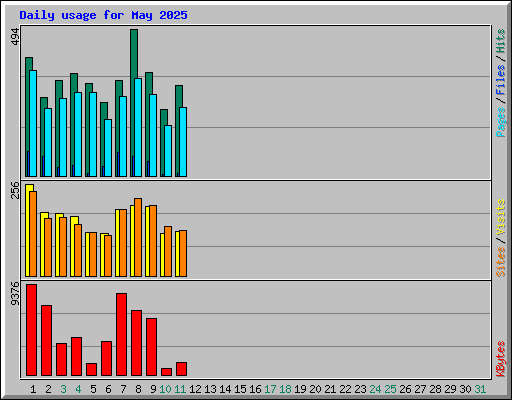Click the day 9 axis label
The height and width of the screenshot is (400, 512).
coord(153,389)
